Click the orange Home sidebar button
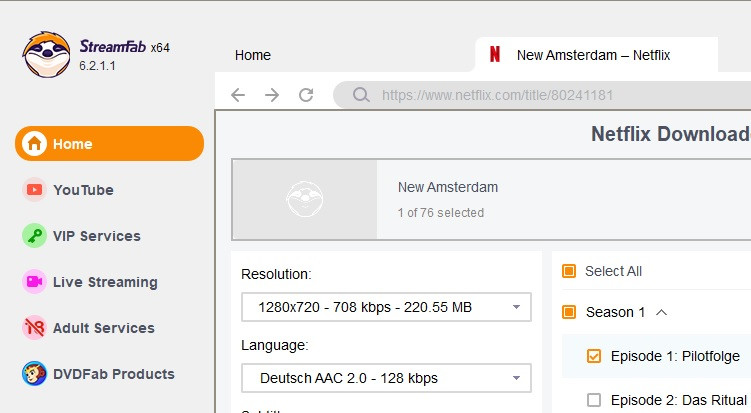The width and height of the screenshot is (751, 413). [109, 144]
